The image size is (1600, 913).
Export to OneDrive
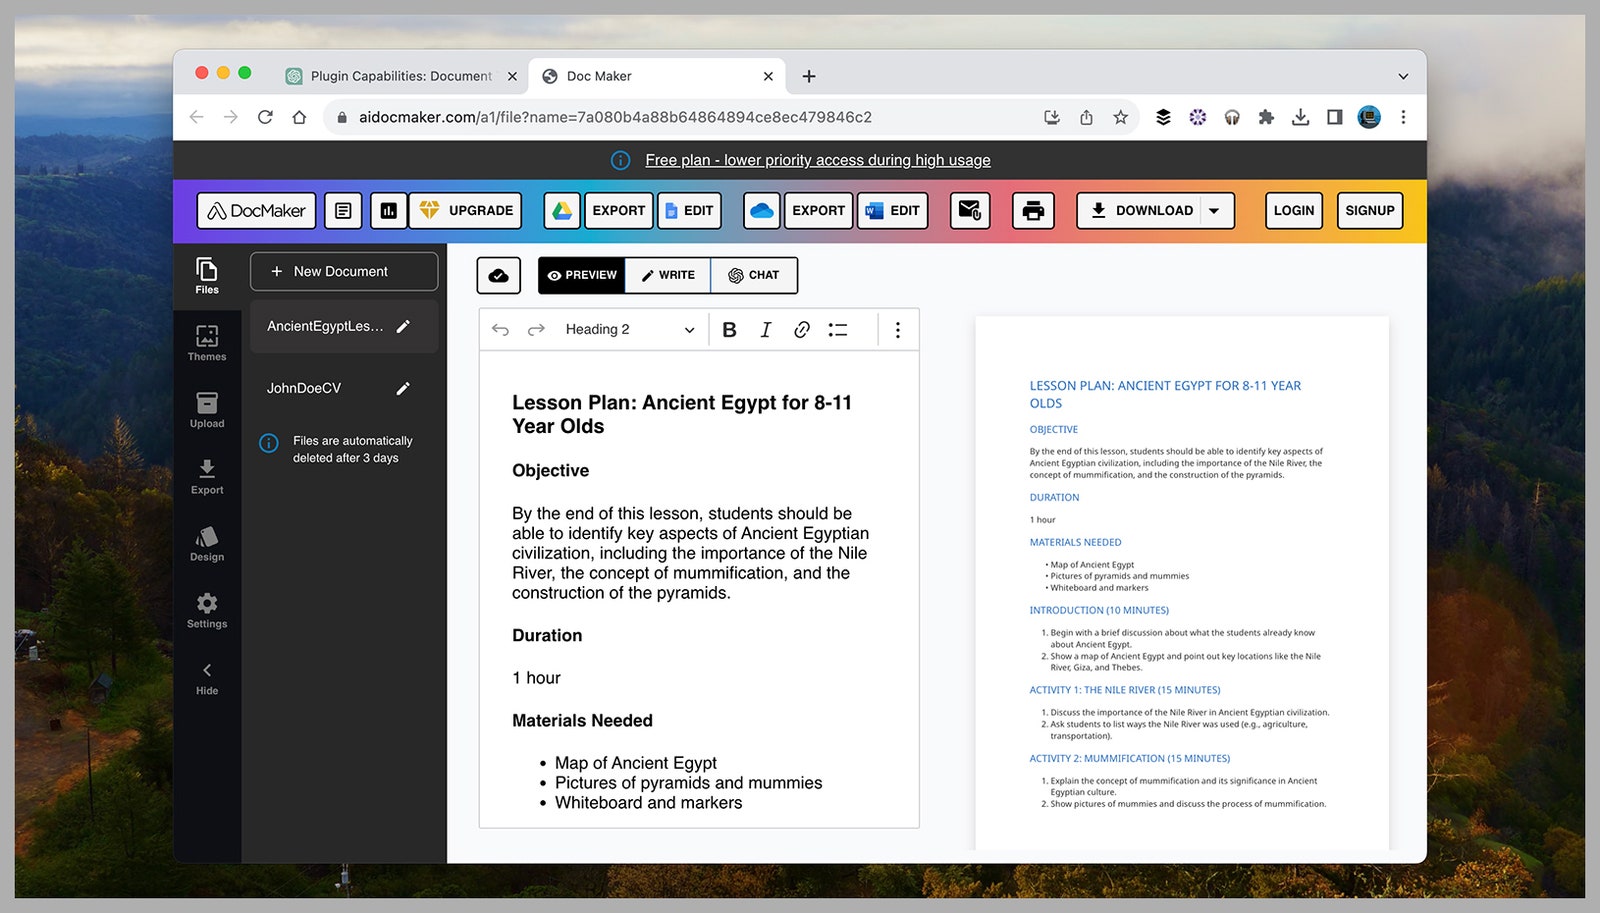819,211
